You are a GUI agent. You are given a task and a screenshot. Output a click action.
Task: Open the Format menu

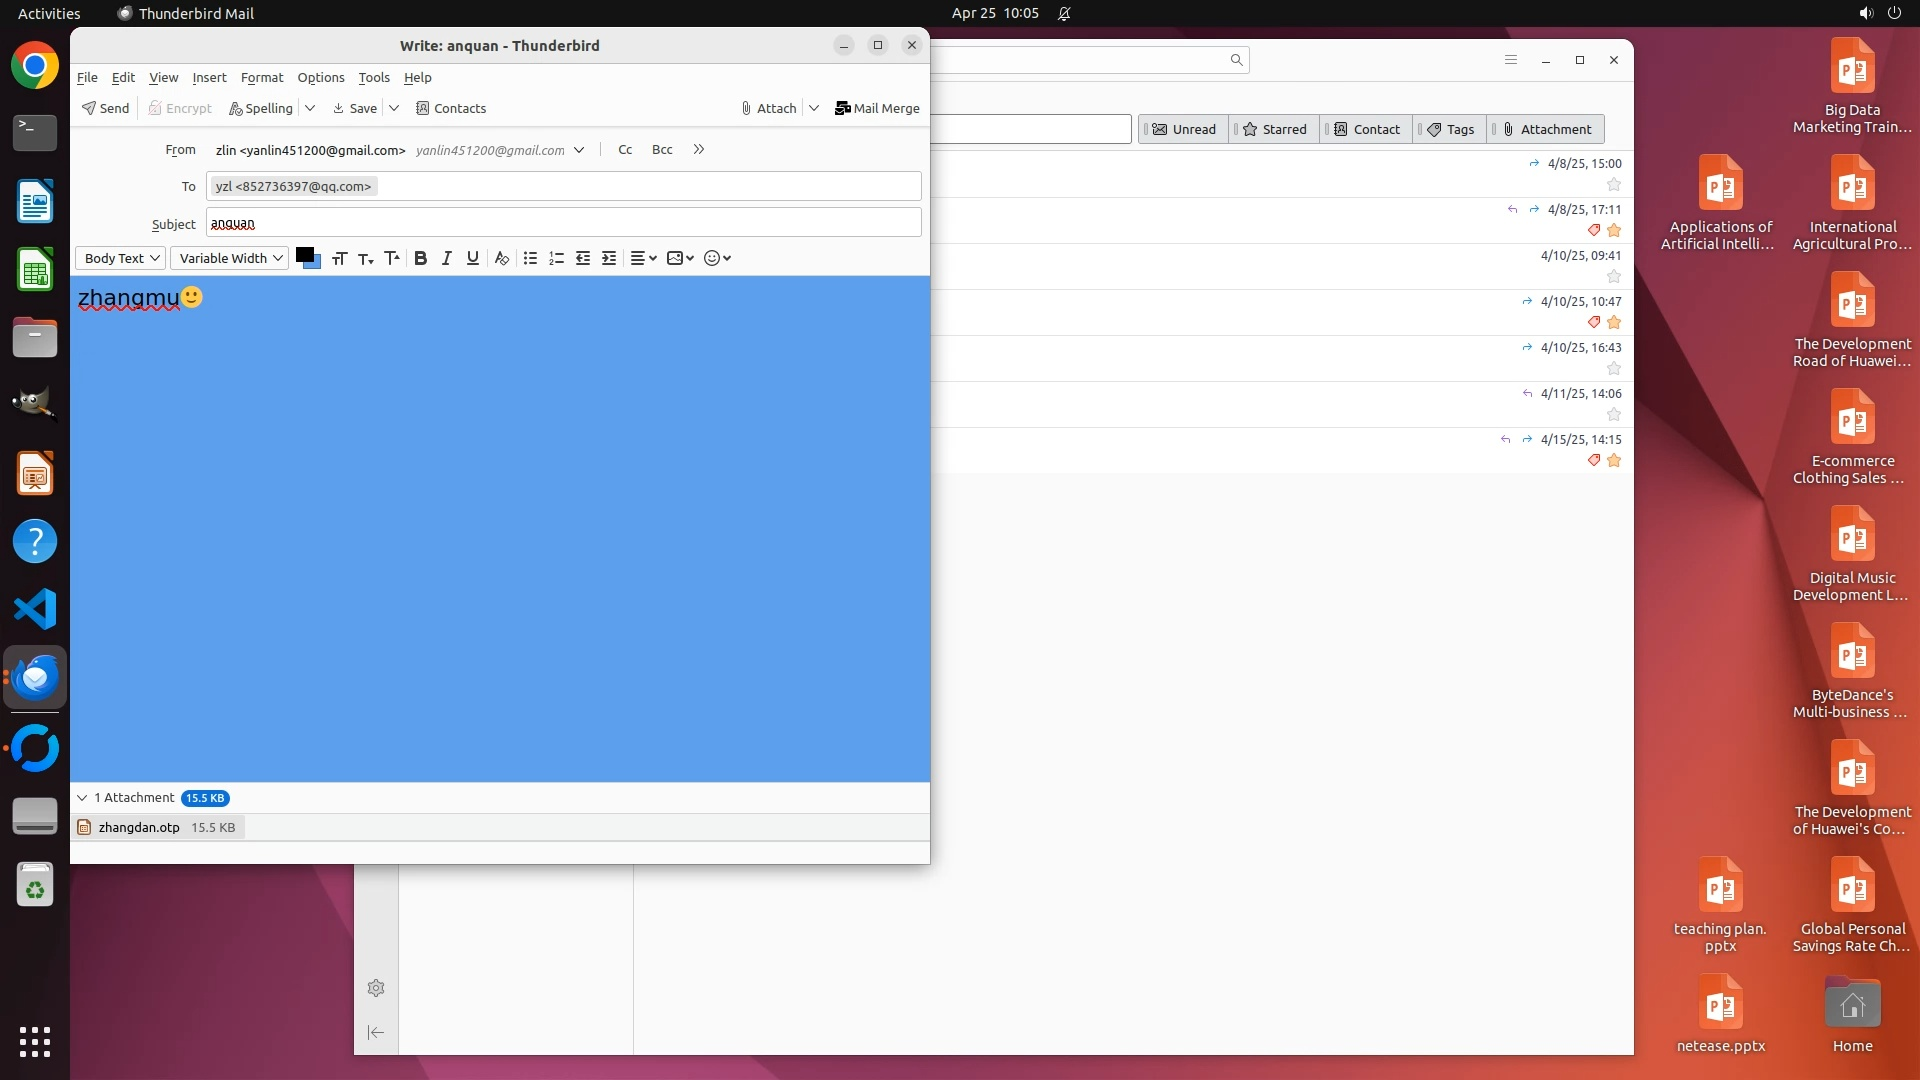[x=262, y=77]
